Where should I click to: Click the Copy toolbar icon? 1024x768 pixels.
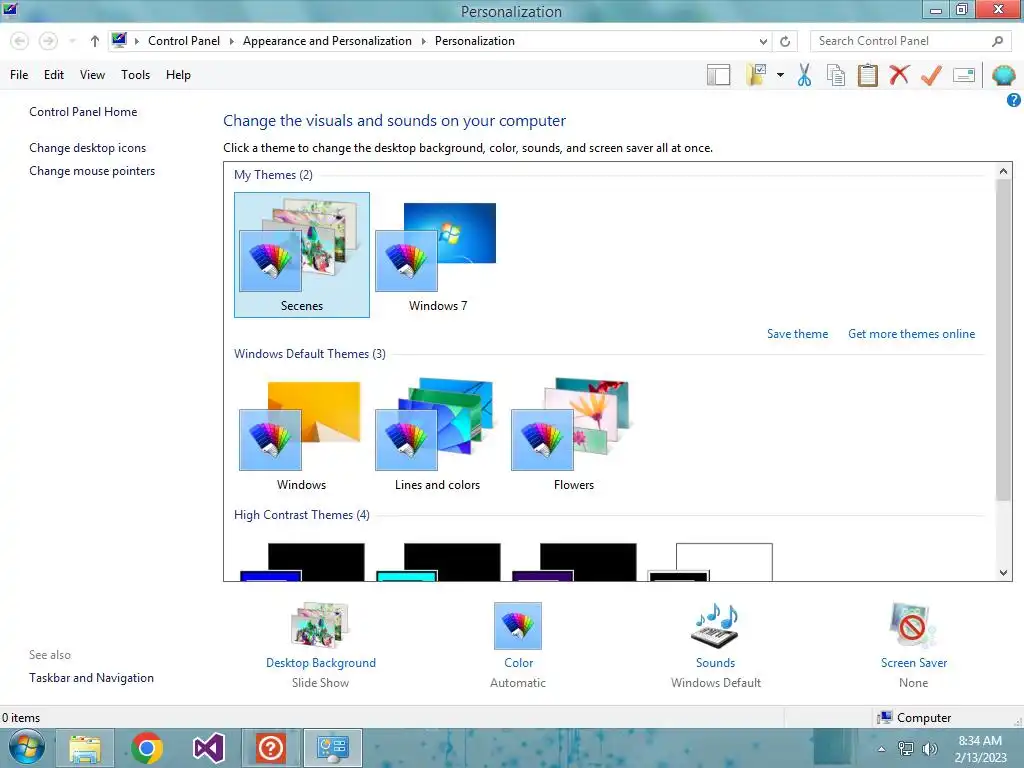coord(836,75)
